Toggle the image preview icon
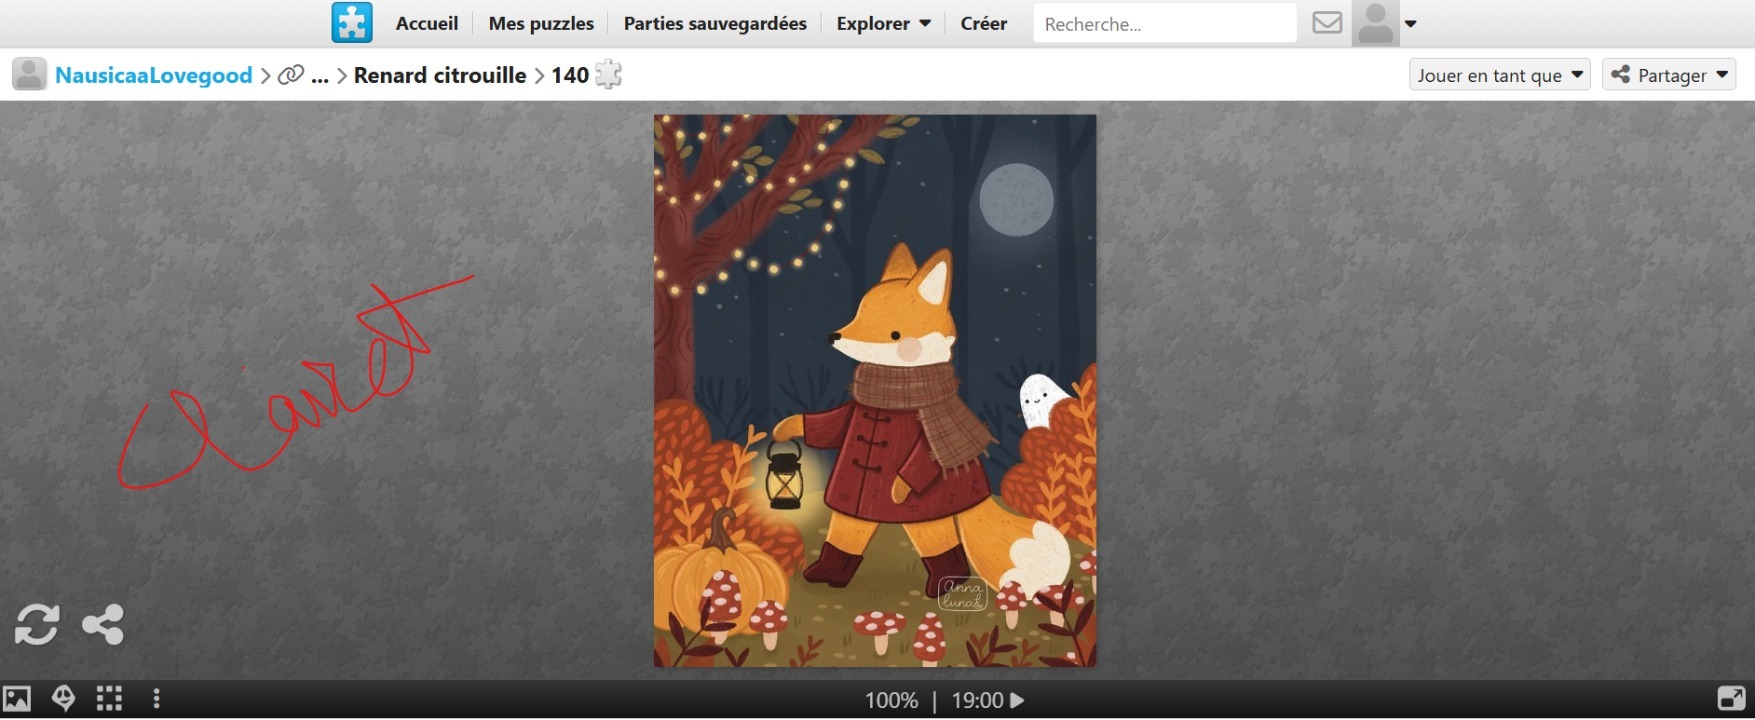Screen dimensions: 1755x720 click(17, 698)
